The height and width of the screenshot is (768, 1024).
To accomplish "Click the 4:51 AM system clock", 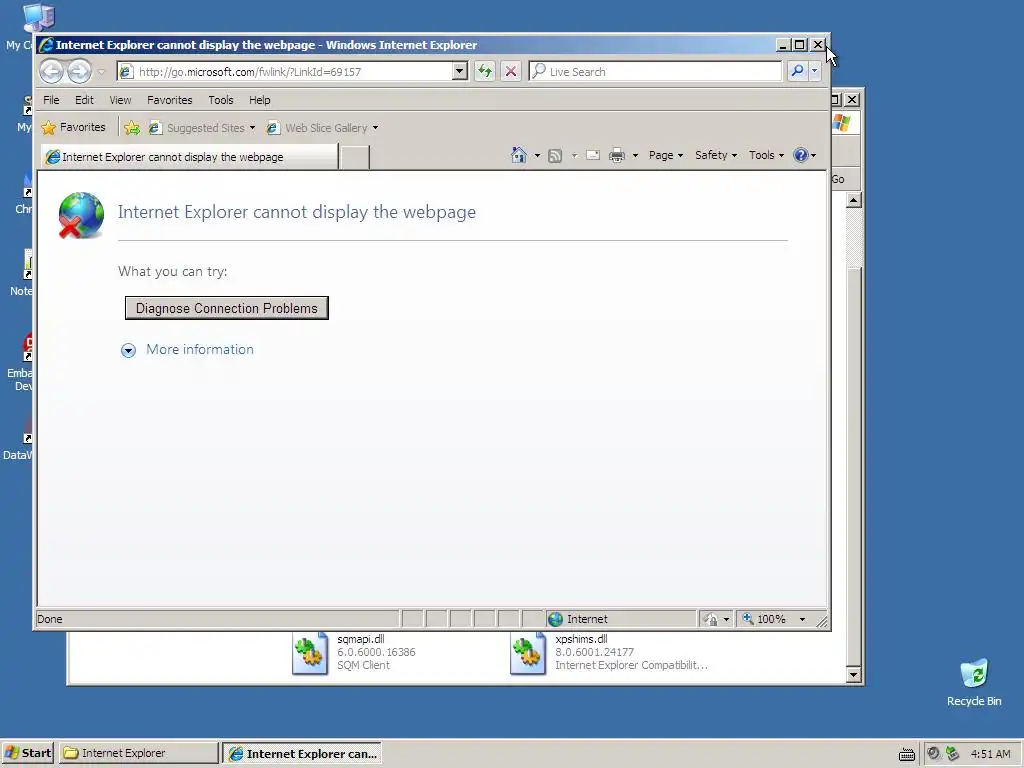I will tap(990, 754).
